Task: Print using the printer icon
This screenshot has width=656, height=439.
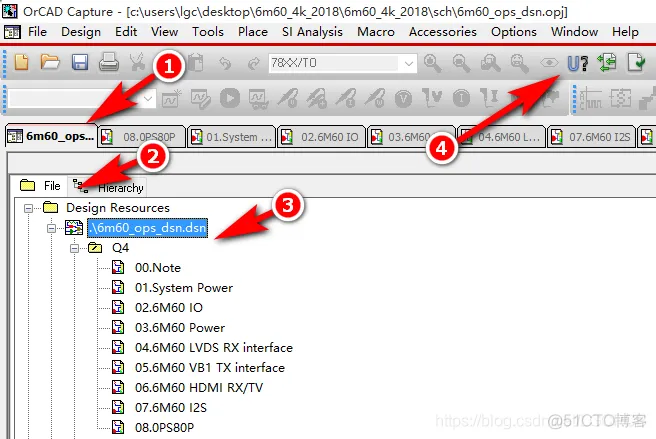Action: 109,63
